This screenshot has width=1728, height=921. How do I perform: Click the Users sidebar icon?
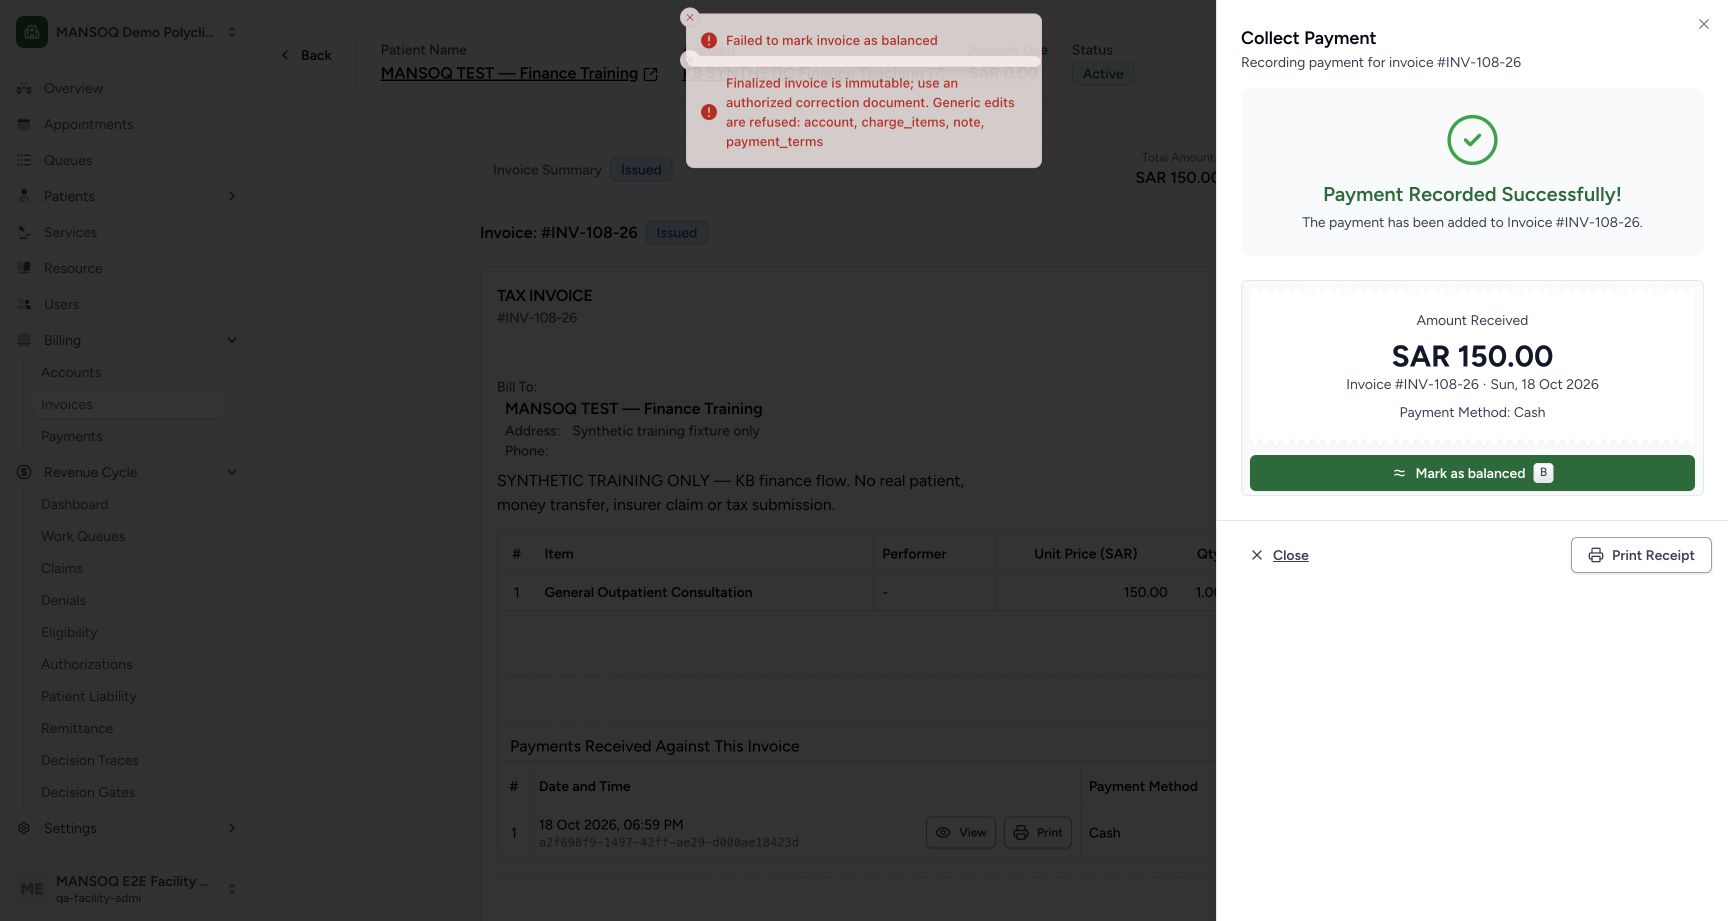(24, 304)
